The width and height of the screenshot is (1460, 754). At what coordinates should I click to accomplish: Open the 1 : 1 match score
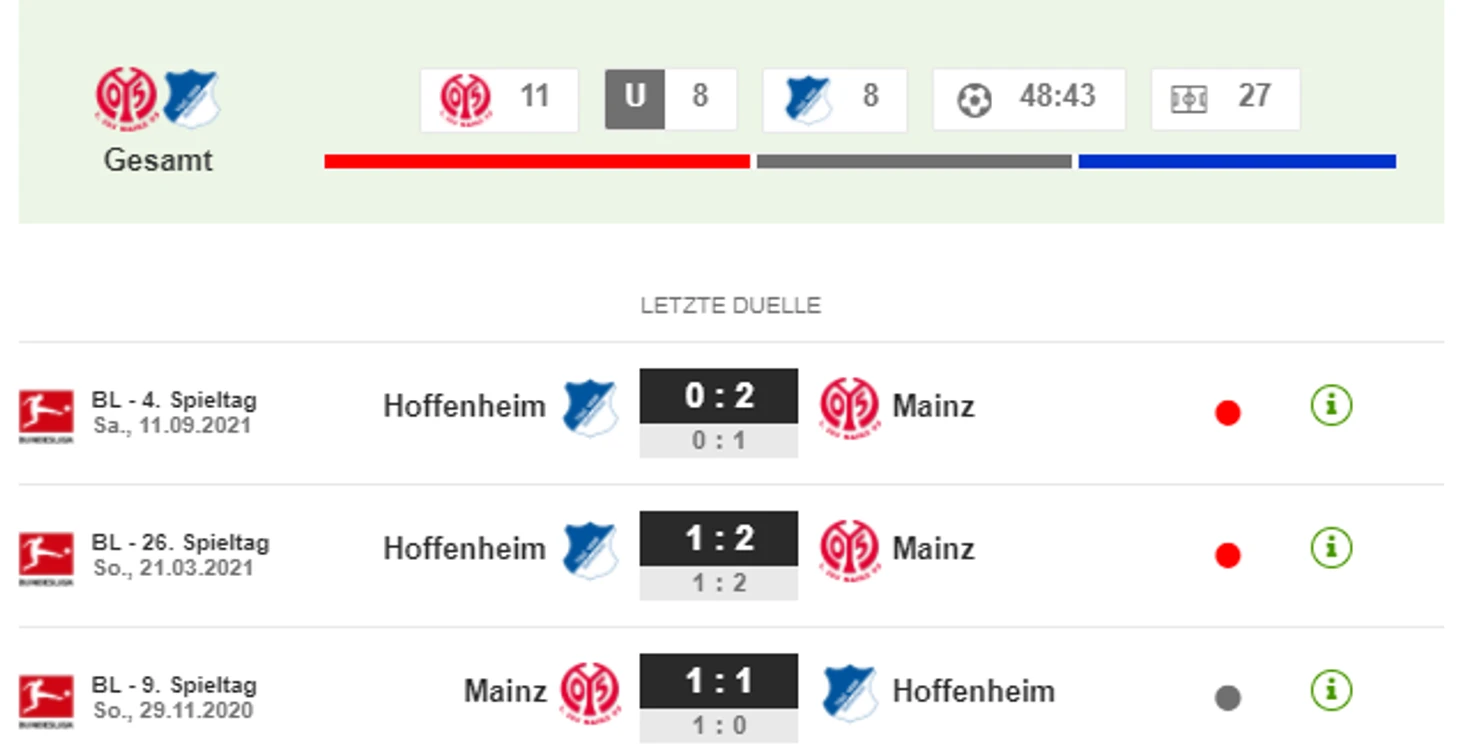[719, 681]
